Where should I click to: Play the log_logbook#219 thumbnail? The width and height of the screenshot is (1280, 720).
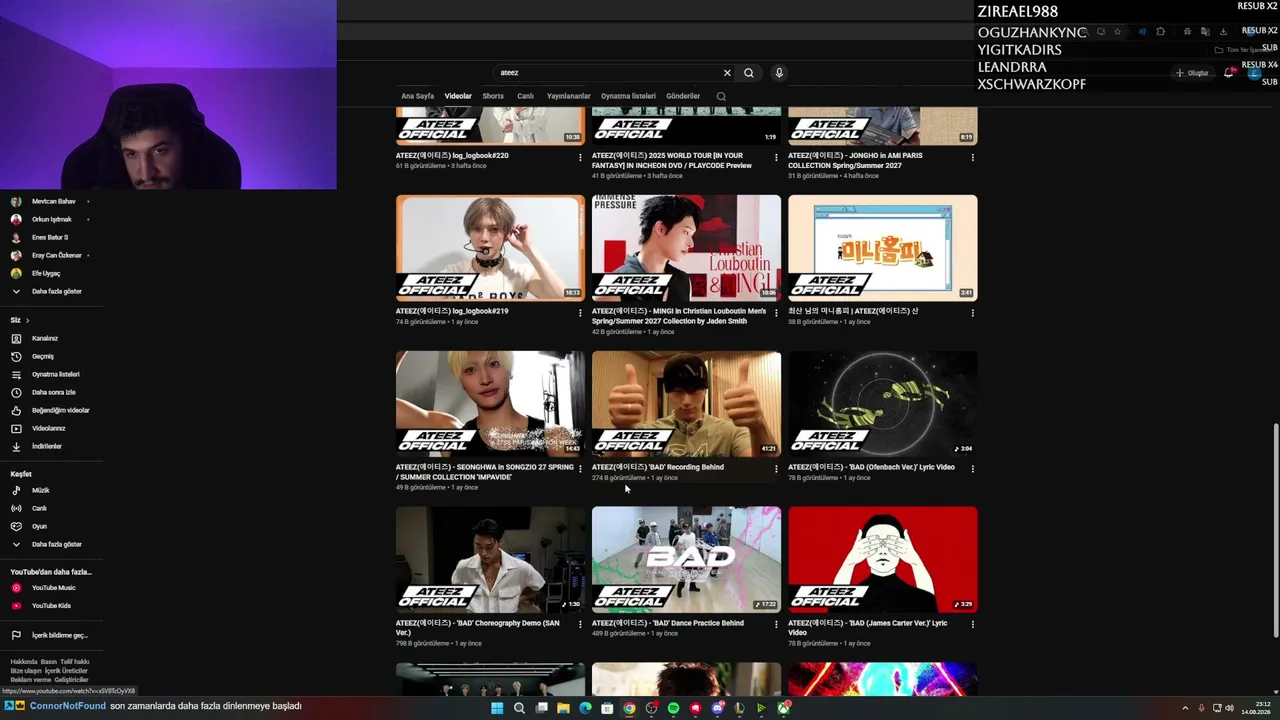coord(490,248)
